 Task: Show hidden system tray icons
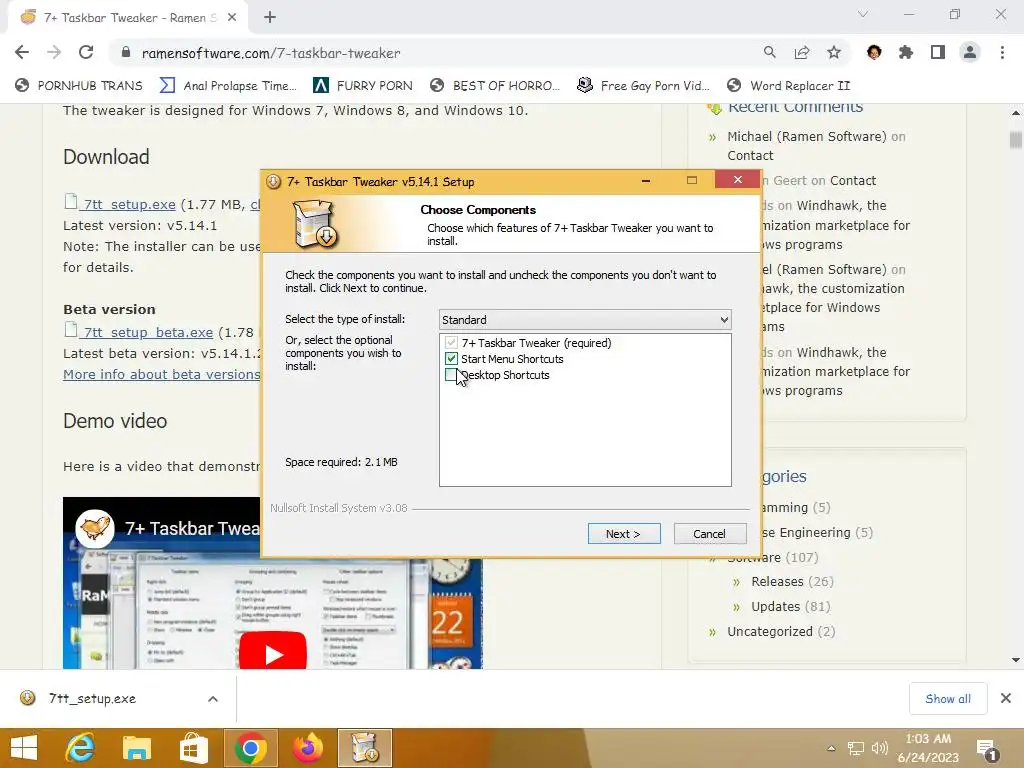831,748
